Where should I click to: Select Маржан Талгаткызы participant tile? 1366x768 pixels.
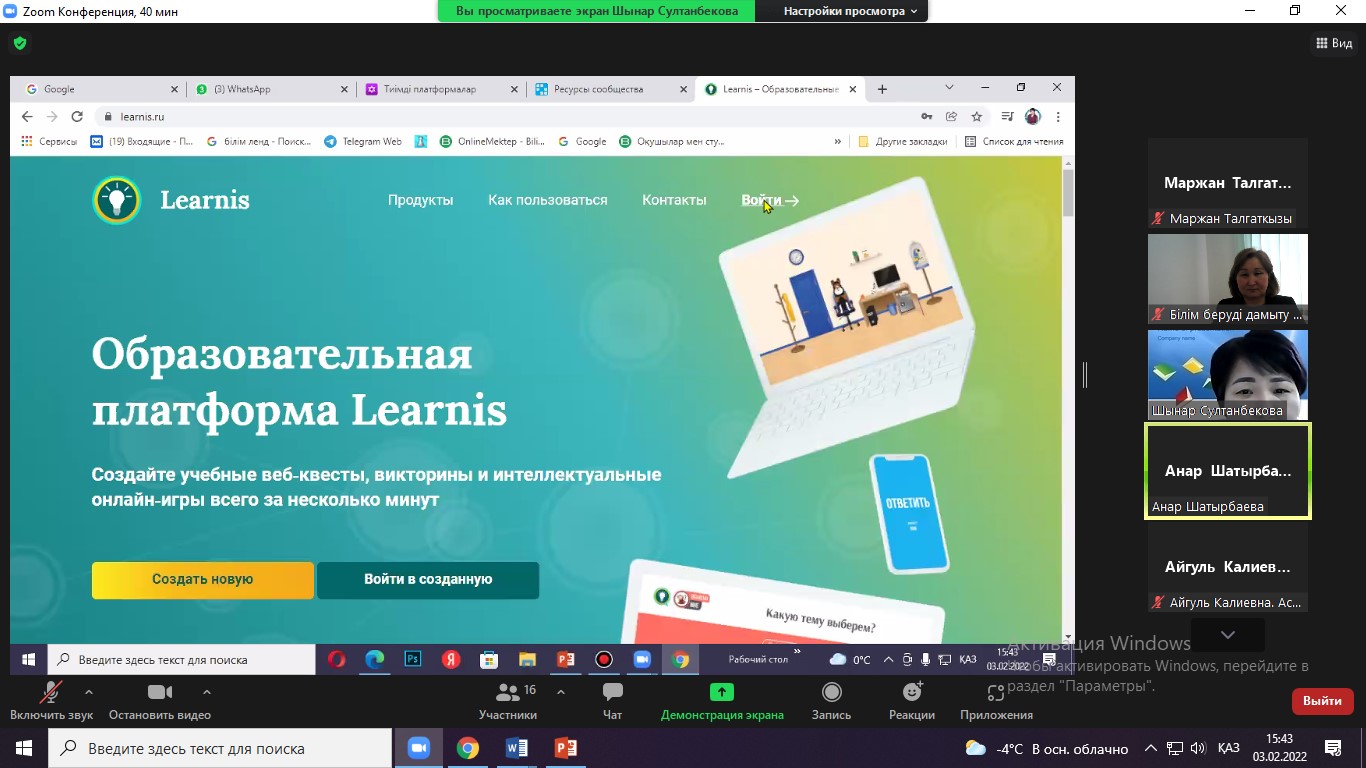(x=1228, y=183)
